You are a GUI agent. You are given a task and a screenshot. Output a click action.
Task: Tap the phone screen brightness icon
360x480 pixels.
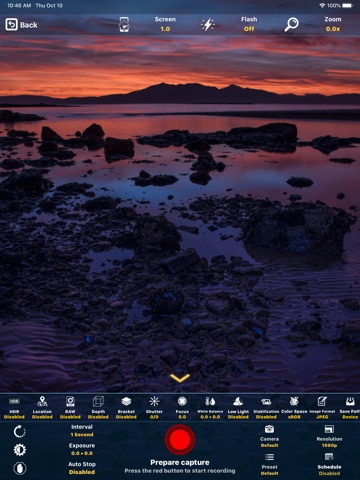click(x=124, y=24)
